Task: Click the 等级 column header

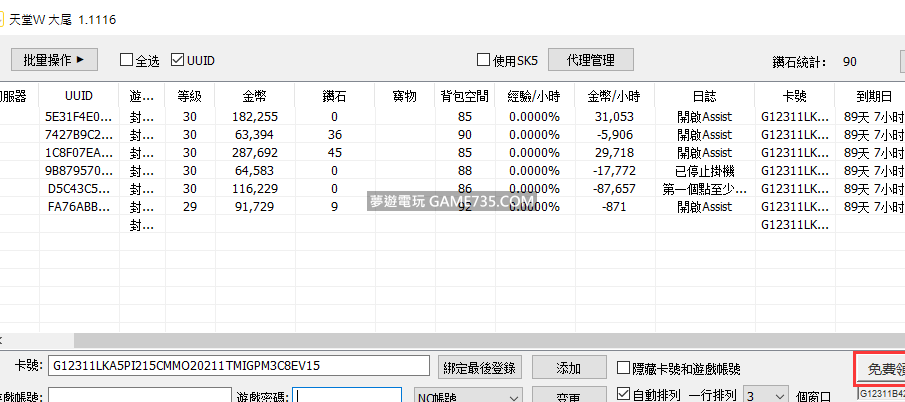Action: tap(189, 97)
